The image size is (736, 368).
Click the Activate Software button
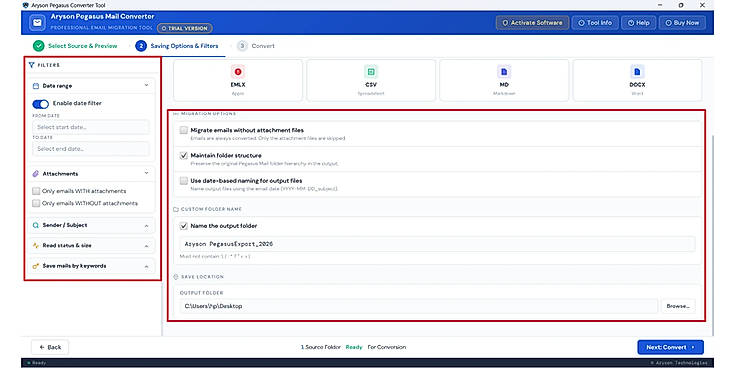[532, 23]
